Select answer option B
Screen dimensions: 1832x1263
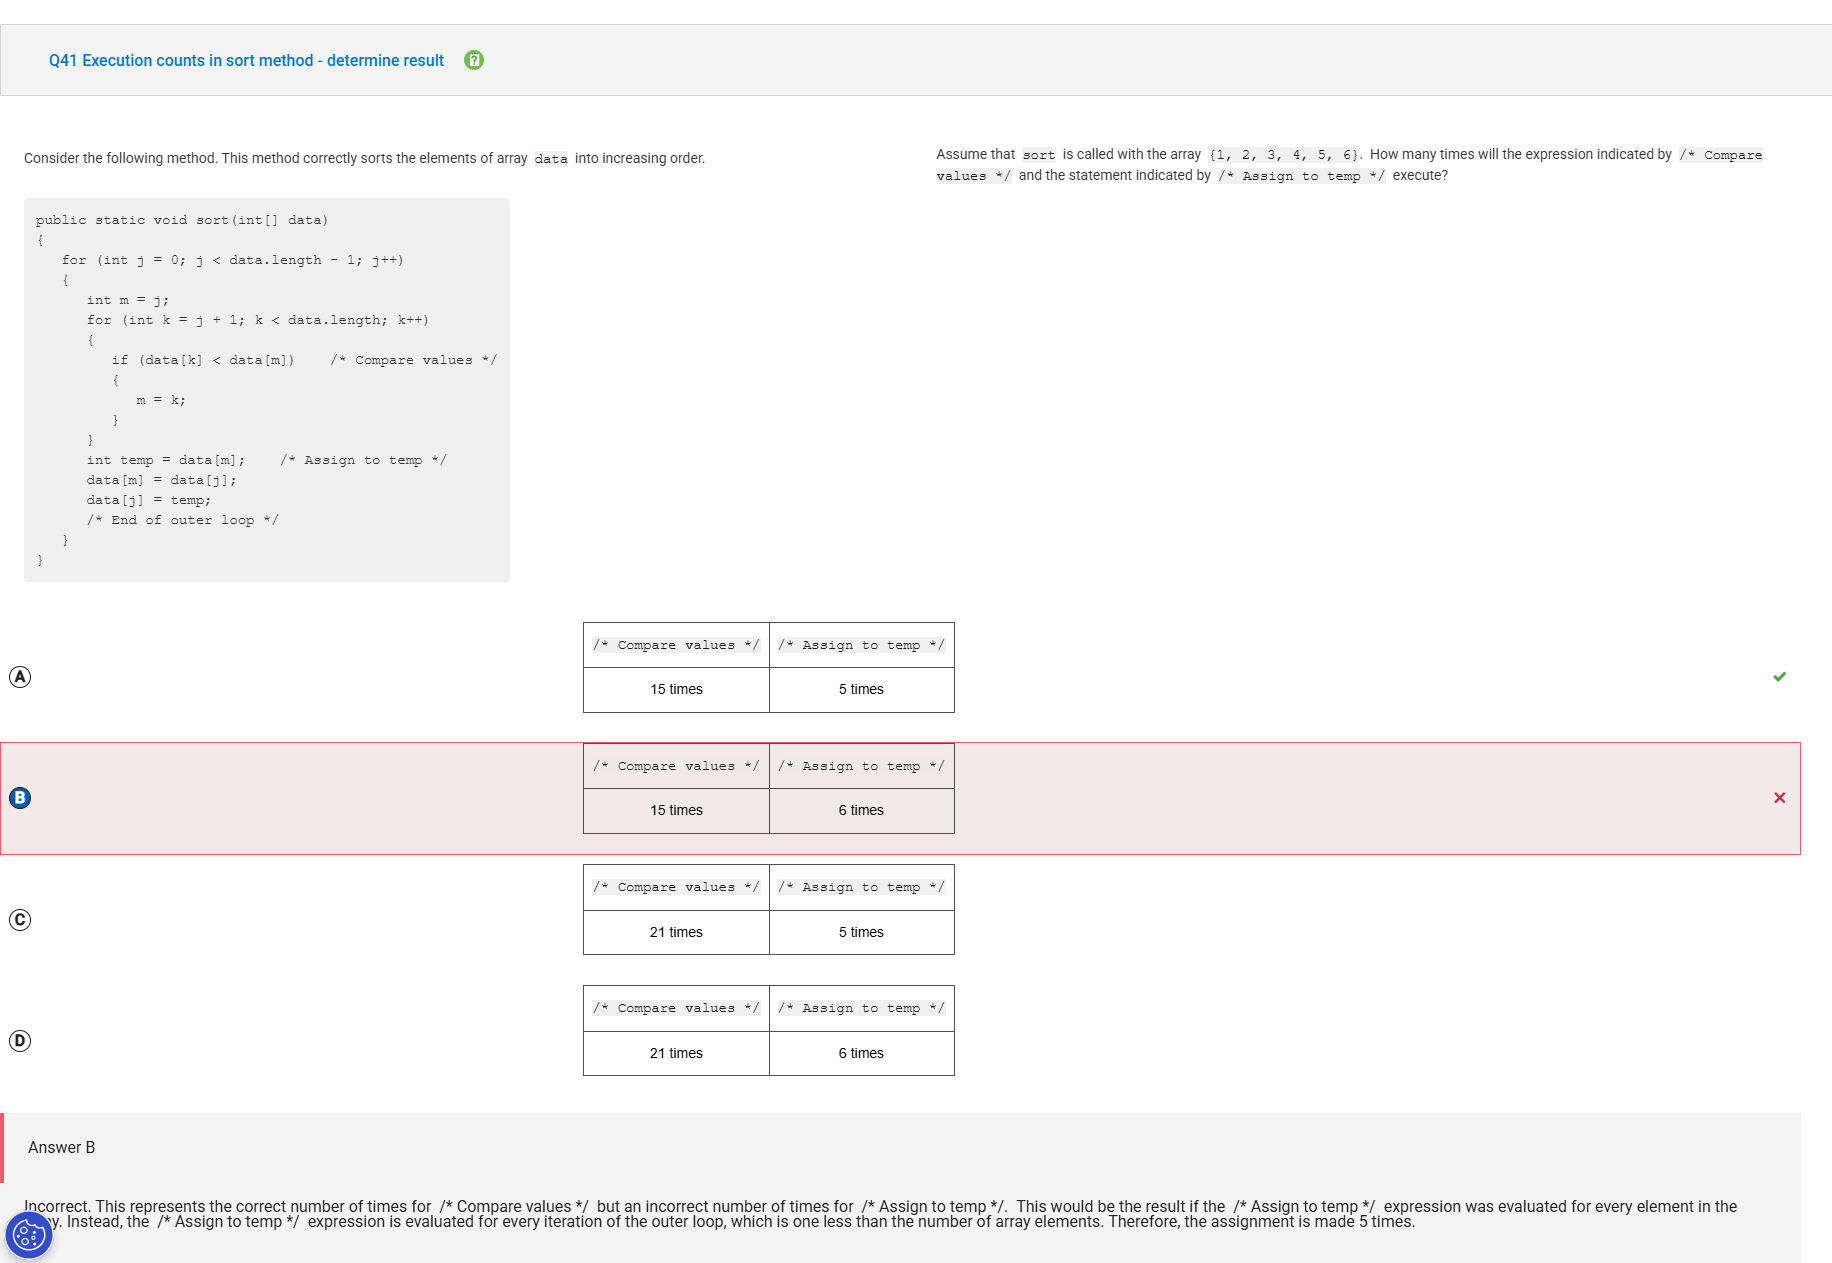coord(20,798)
